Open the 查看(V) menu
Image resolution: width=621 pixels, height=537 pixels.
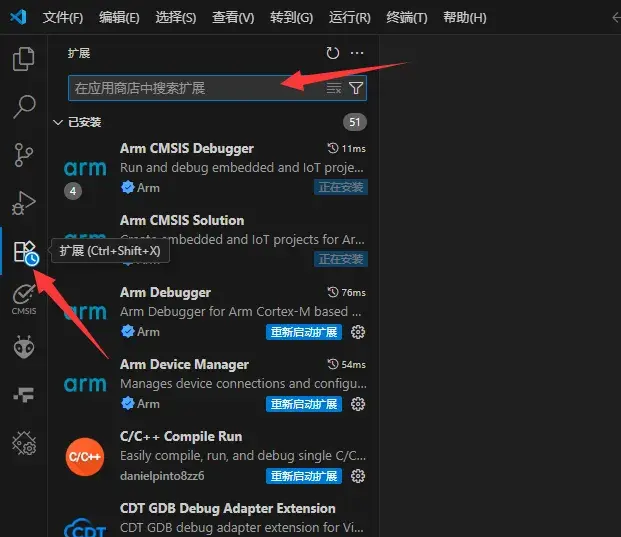[233, 17]
